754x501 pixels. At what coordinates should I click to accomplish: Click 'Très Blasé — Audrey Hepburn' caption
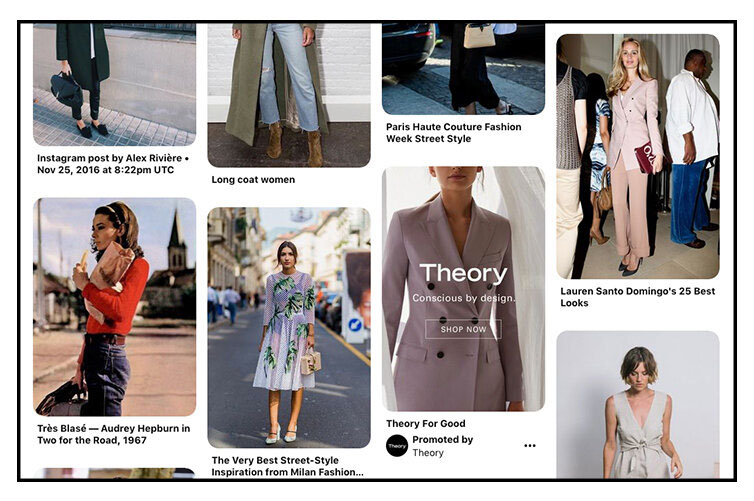(x=113, y=434)
